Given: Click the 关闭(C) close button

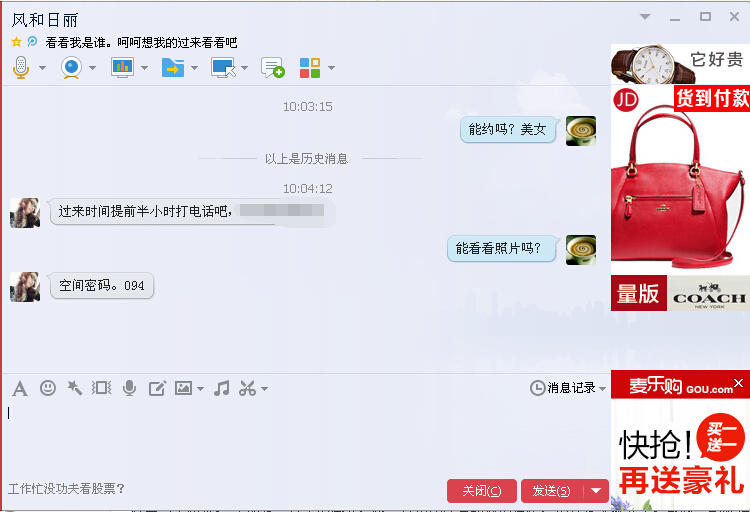Looking at the screenshot, I should coord(482,491).
